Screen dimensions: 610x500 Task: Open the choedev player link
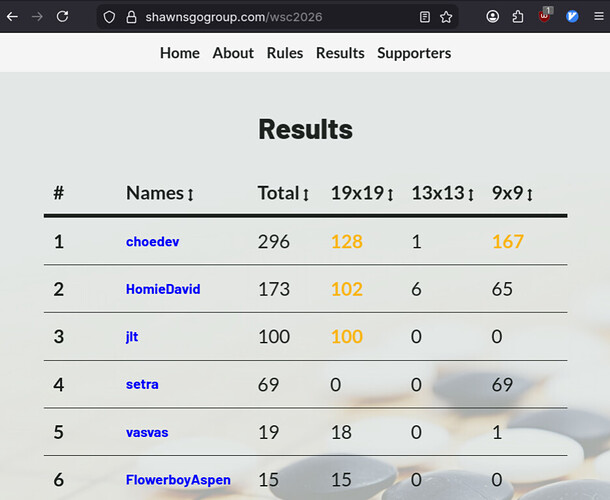click(x=152, y=242)
